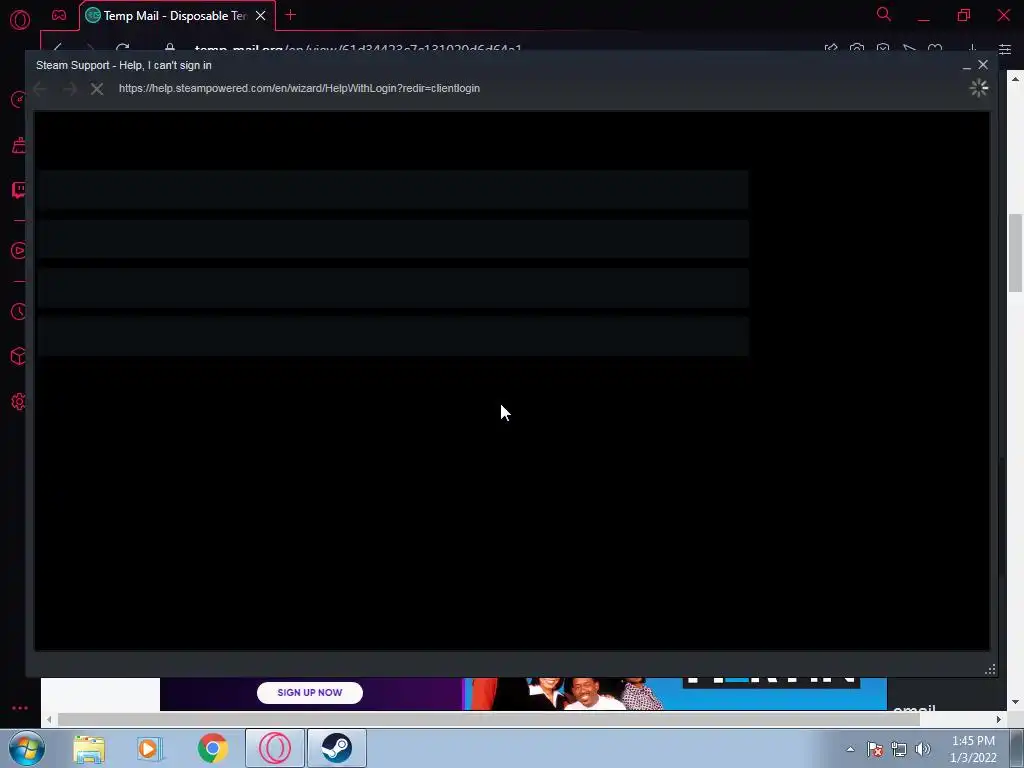
Task: Close the Temp Mail tab
Action: point(261,16)
